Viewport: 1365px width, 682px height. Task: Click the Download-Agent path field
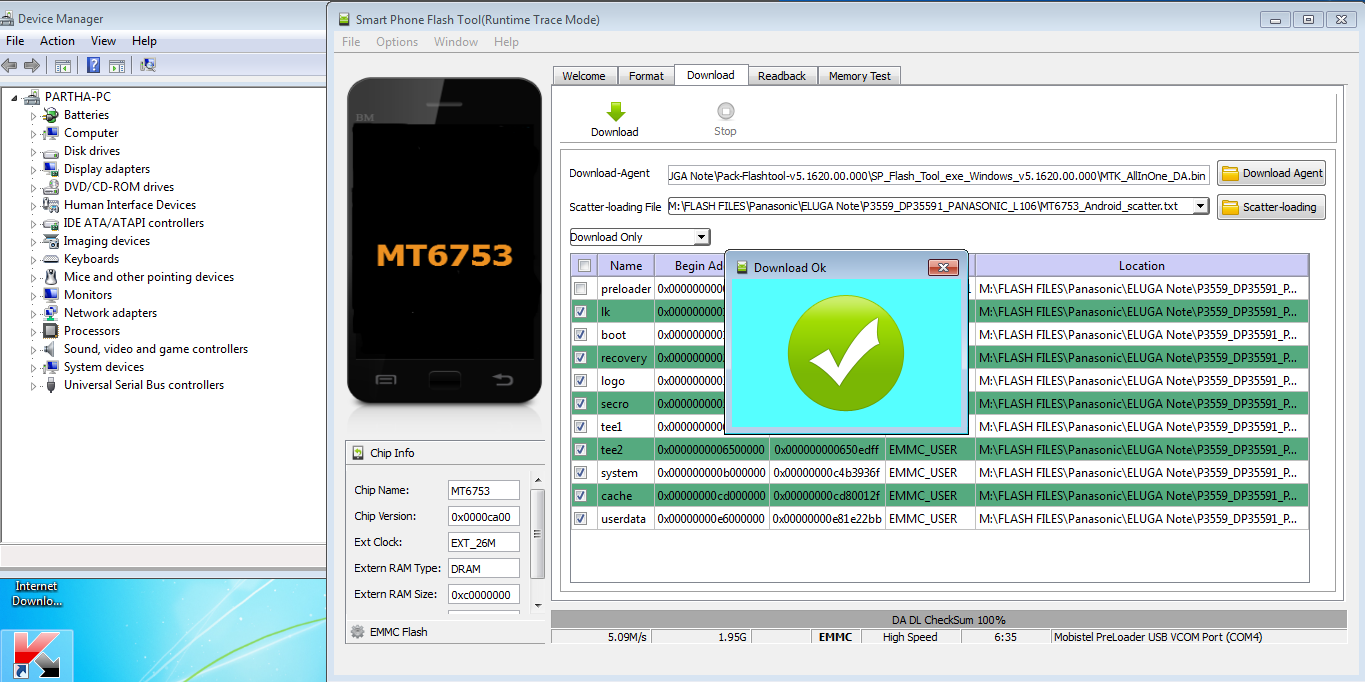pos(939,175)
